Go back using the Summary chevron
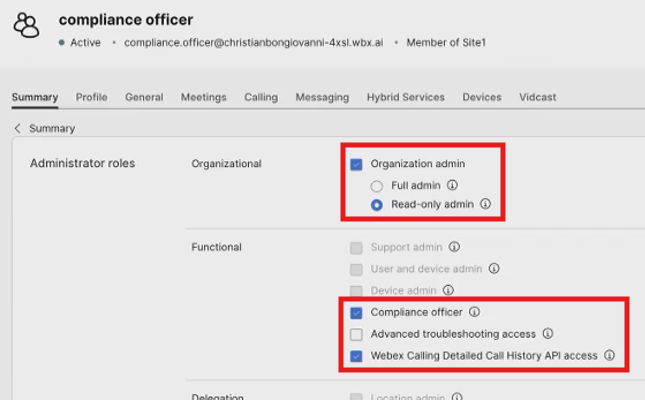Viewport: 645px width, 400px height. pos(18,128)
